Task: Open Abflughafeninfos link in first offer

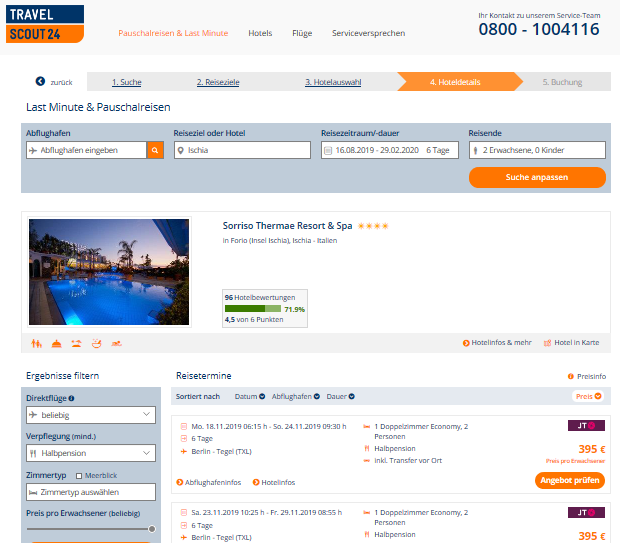Action: click(x=209, y=482)
